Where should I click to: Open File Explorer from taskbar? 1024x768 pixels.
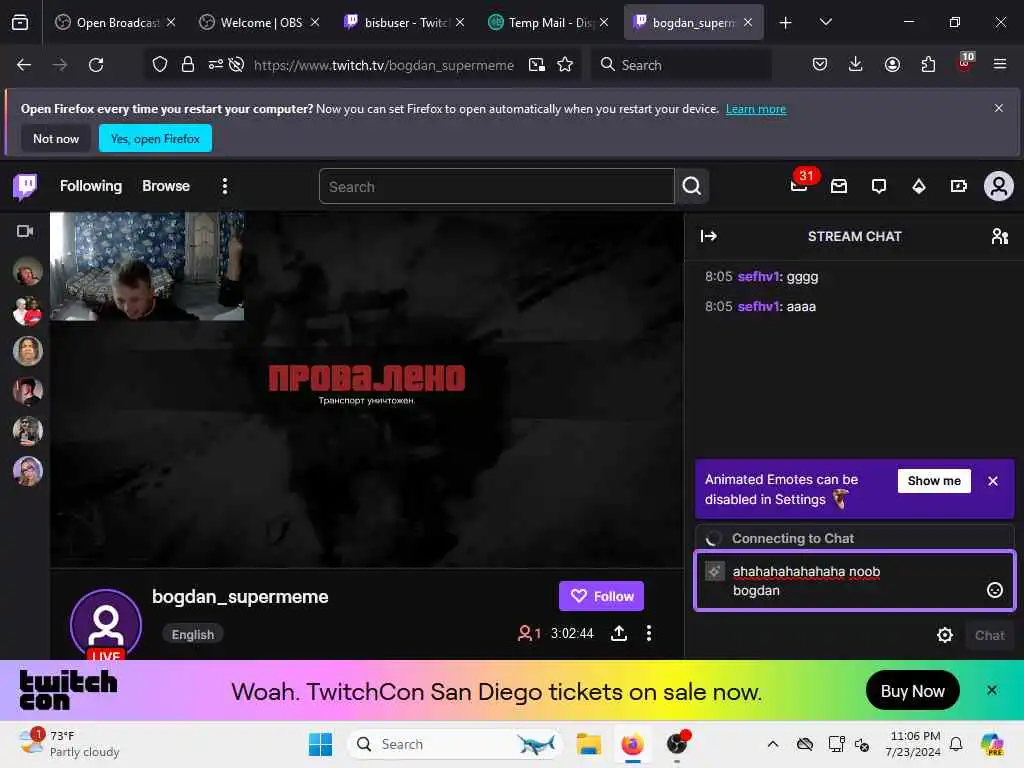588,744
